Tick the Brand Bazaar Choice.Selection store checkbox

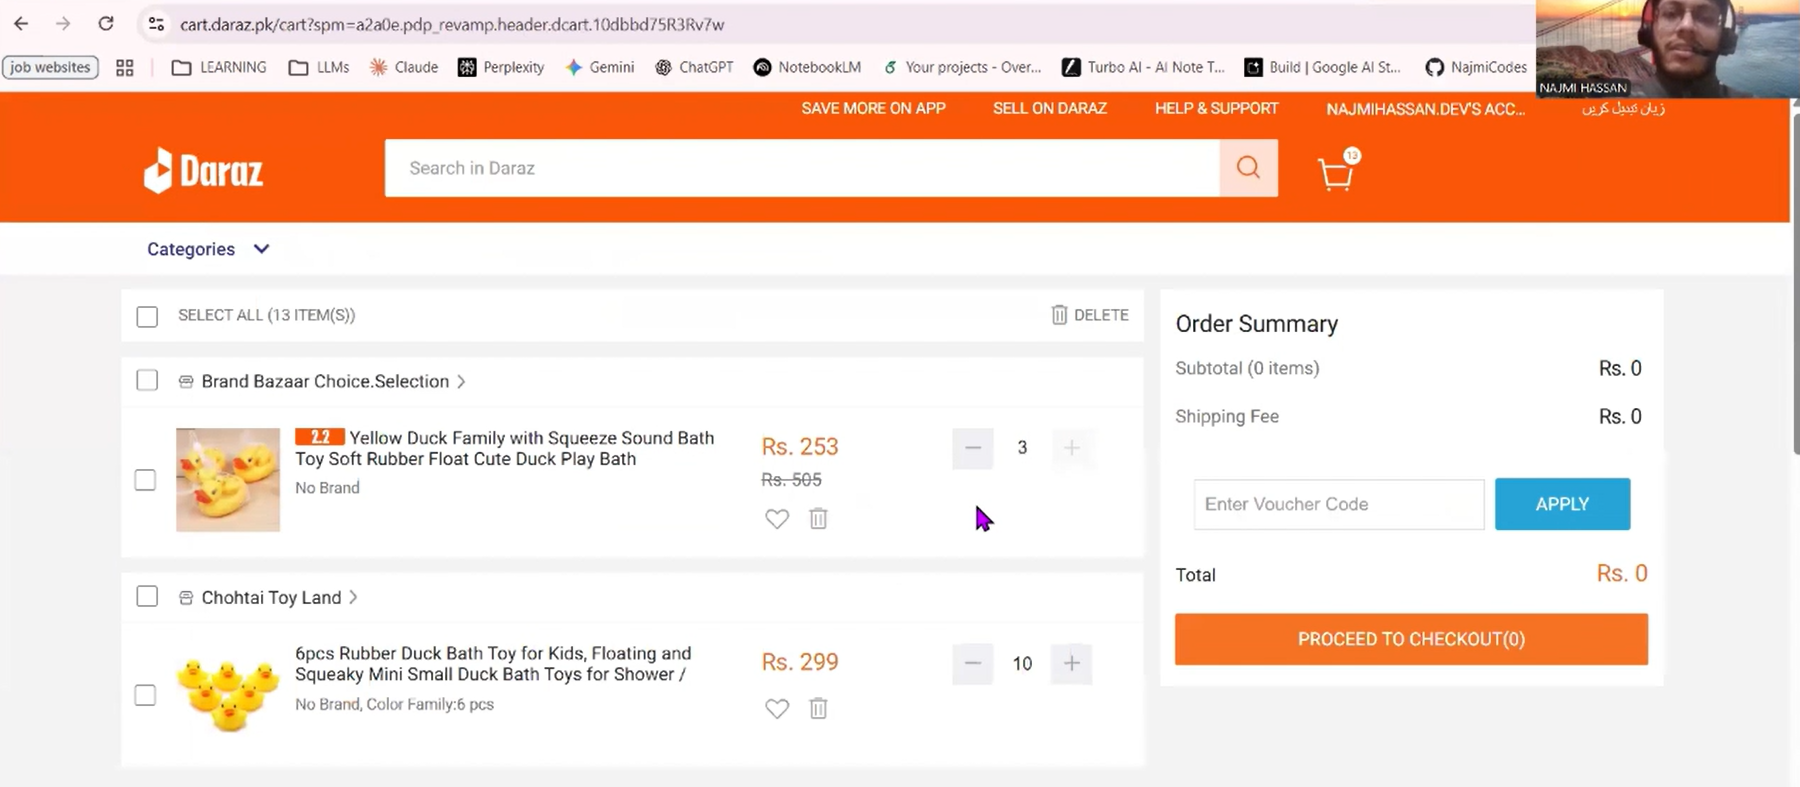[147, 380]
